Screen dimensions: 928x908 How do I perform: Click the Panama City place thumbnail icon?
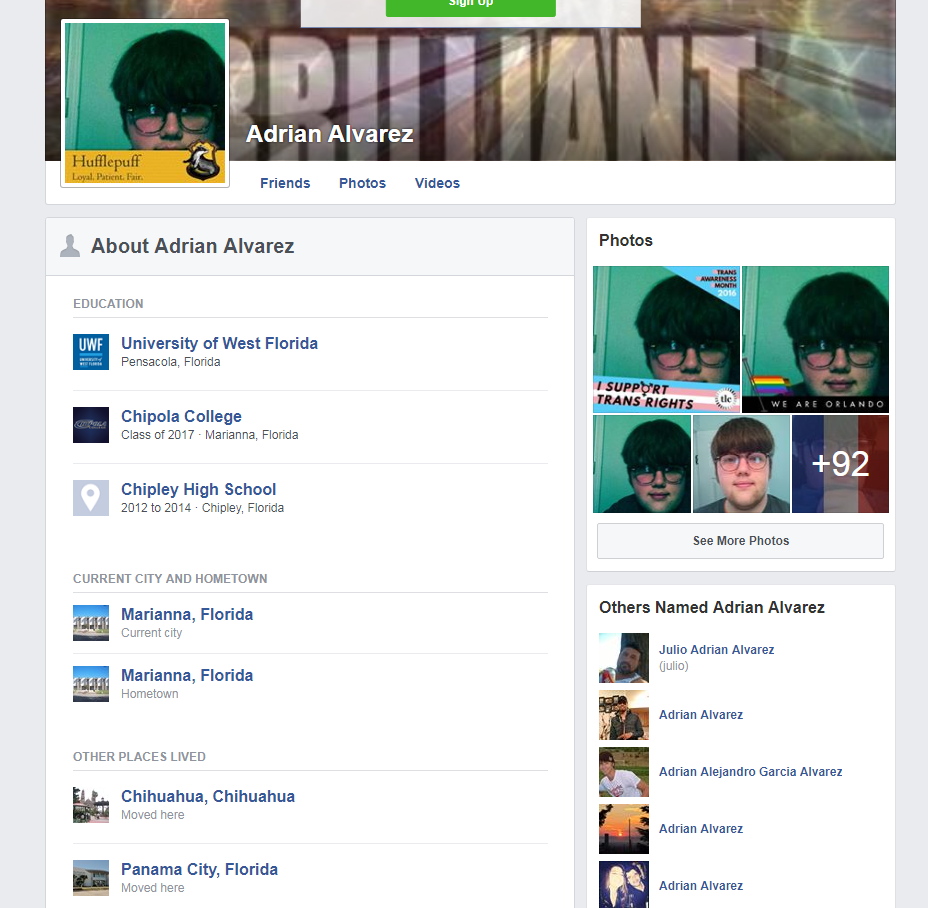(91, 878)
